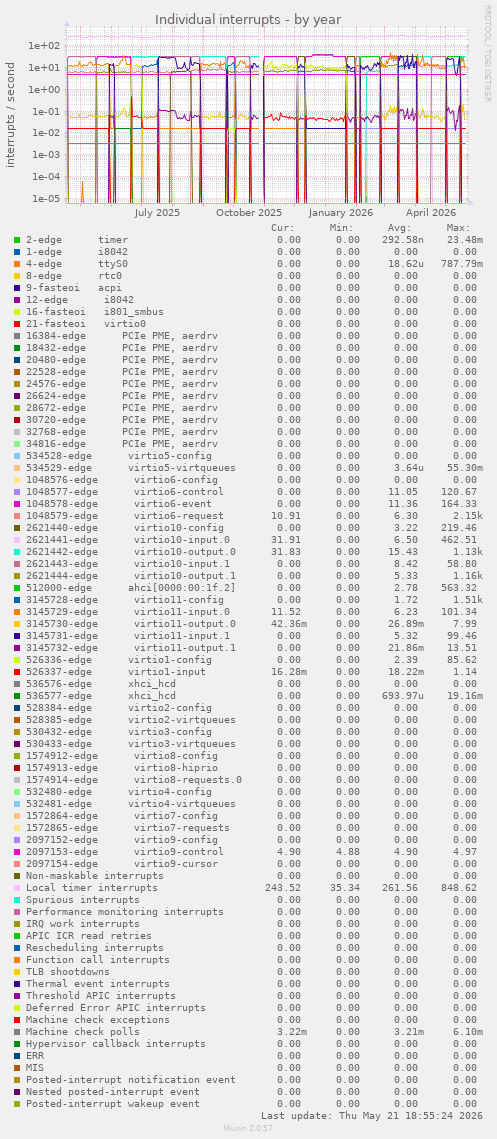
Task: Click the October 2025 x-axis label
Action: [249, 213]
